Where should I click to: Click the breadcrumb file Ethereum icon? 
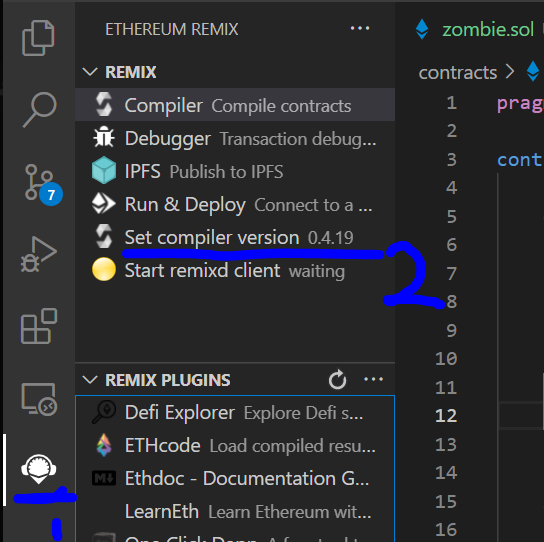533,71
